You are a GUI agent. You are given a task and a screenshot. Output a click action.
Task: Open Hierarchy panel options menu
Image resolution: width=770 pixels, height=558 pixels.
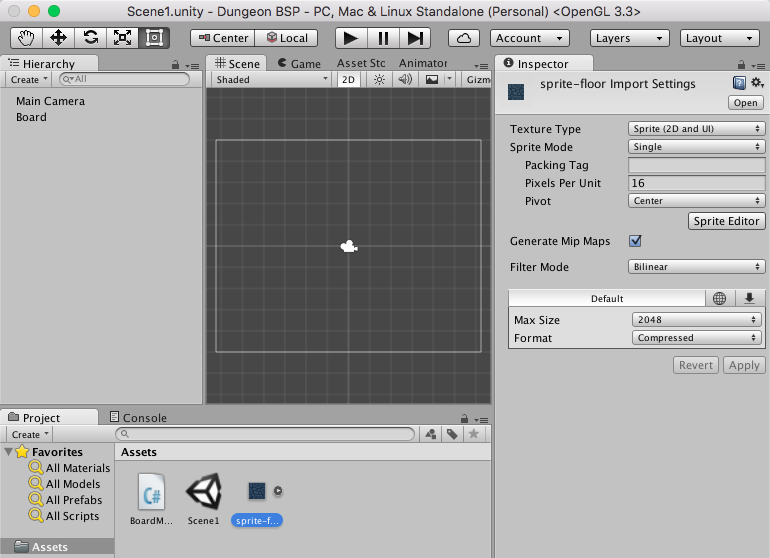[x=192, y=66]
